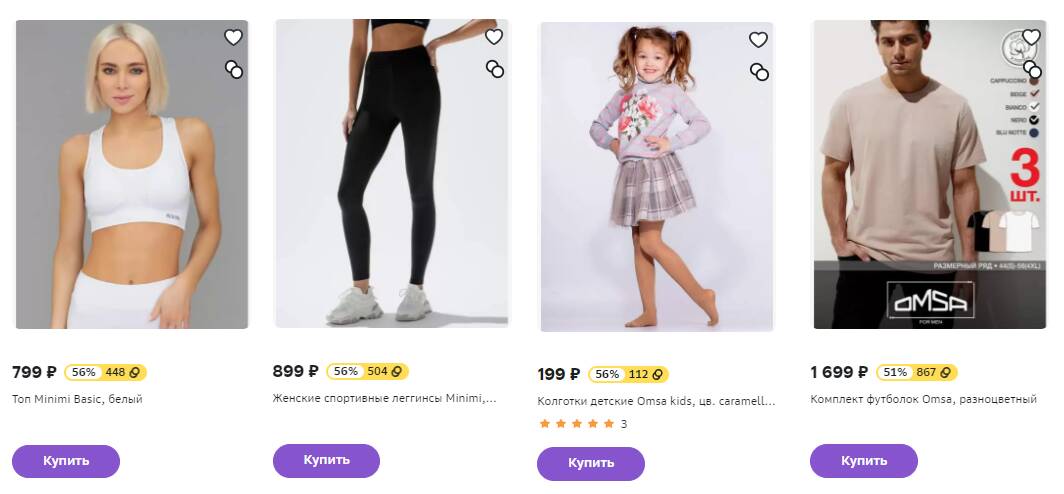This screenshot has height=494, width=1064.
Task: Open Колготки детские Omsa kids title
Action: click(656, 401)
